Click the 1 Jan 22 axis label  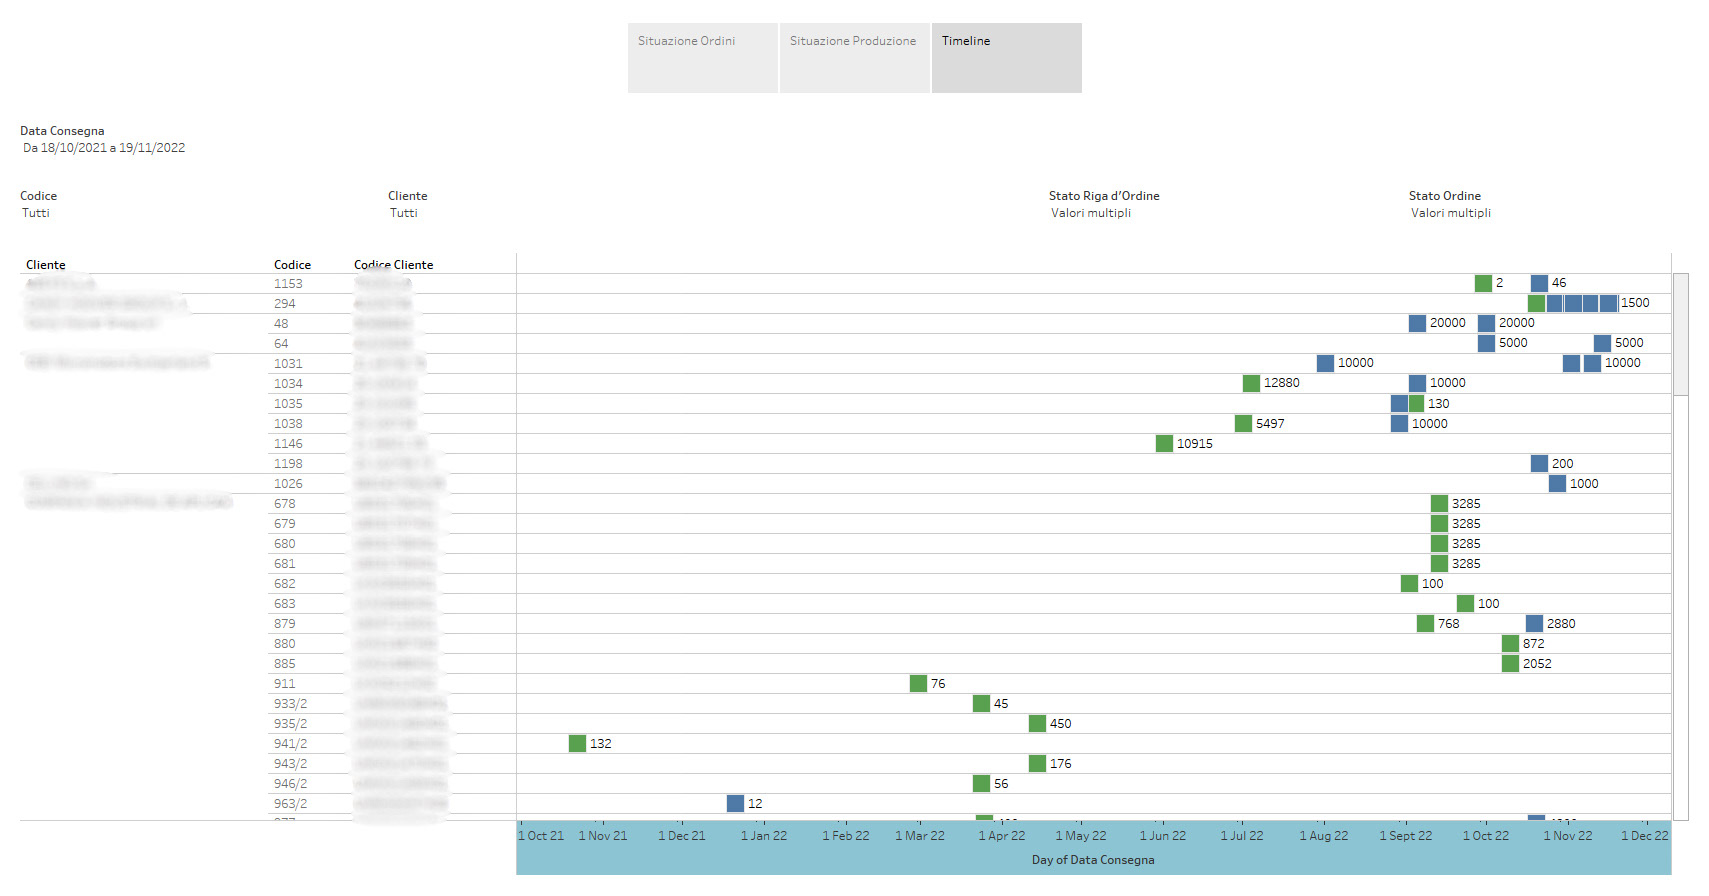[x=764, y=836]
